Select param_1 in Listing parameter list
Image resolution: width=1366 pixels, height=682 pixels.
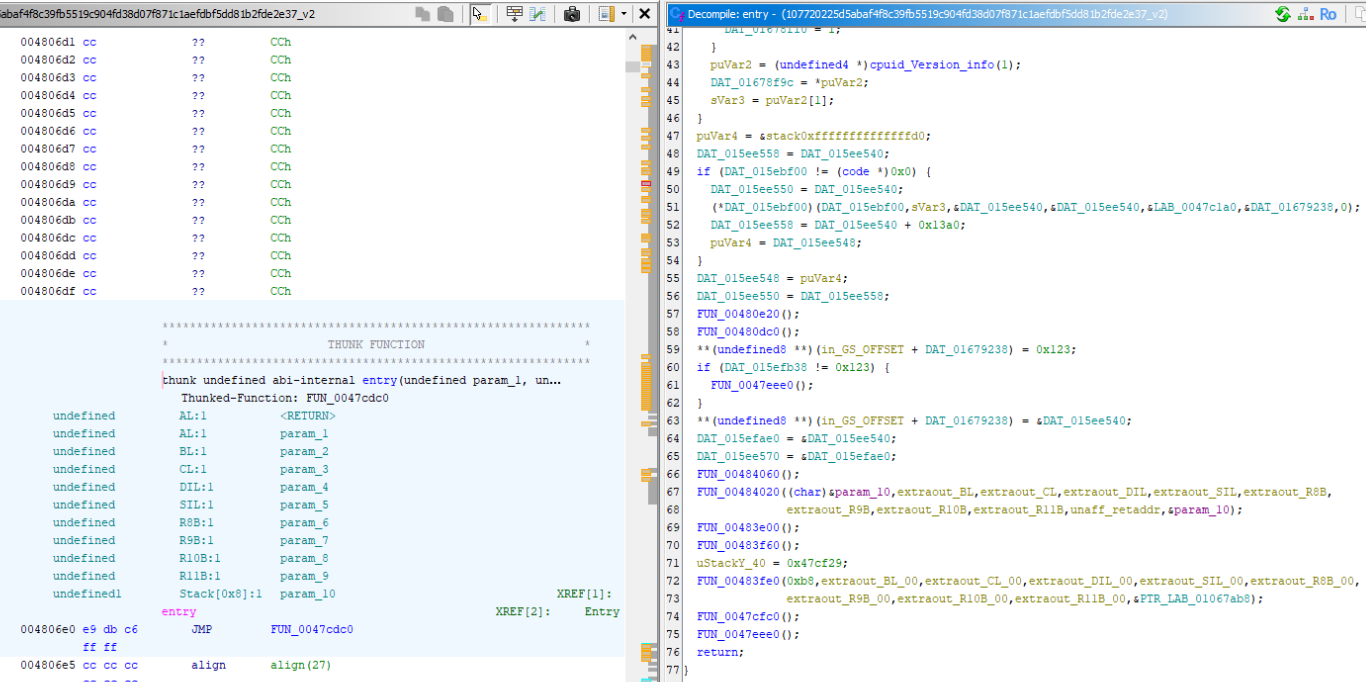point(304,434)
